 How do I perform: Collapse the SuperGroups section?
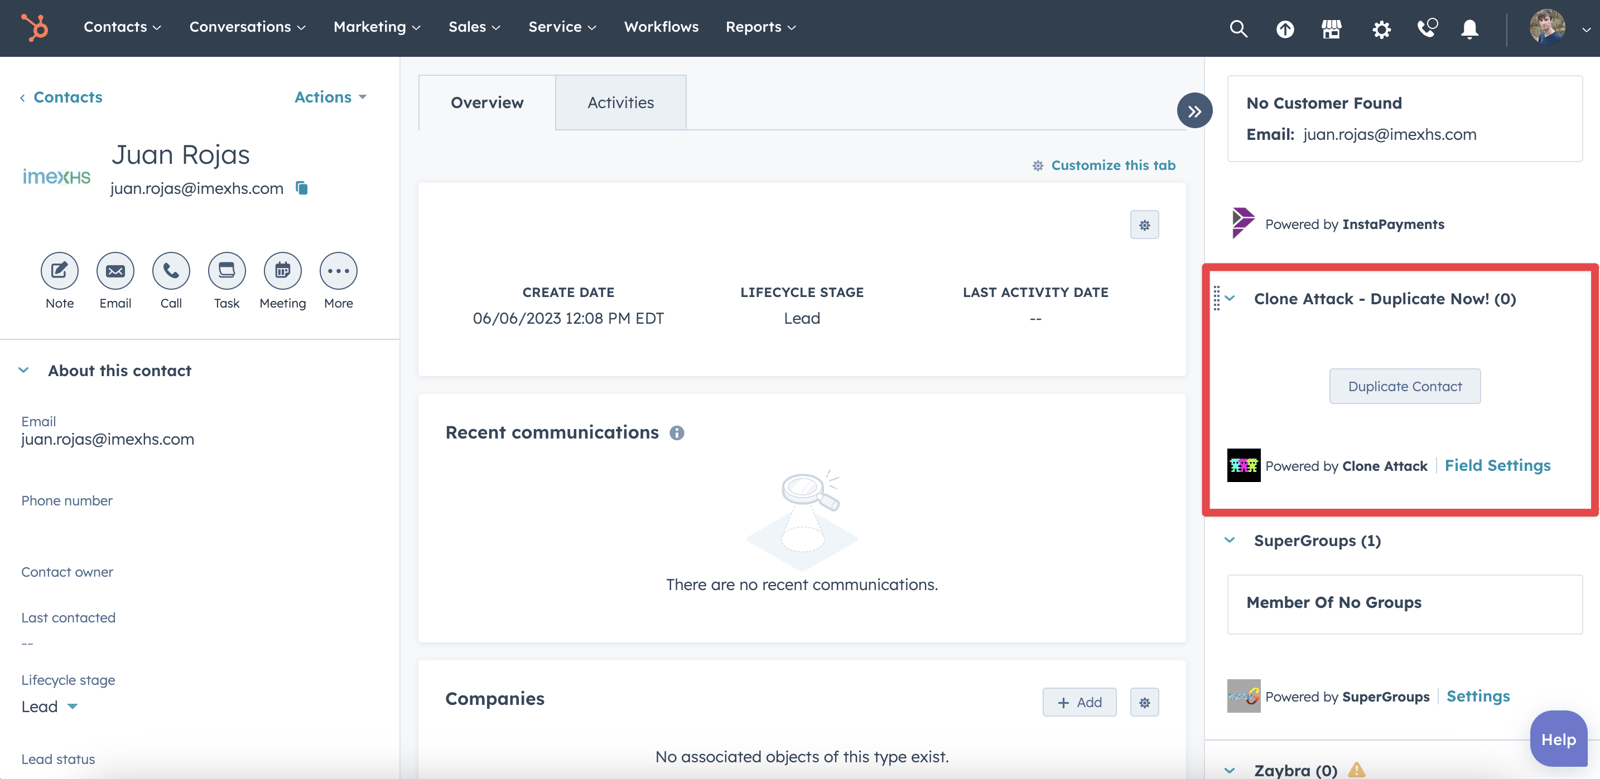(x=1230, y=540)
